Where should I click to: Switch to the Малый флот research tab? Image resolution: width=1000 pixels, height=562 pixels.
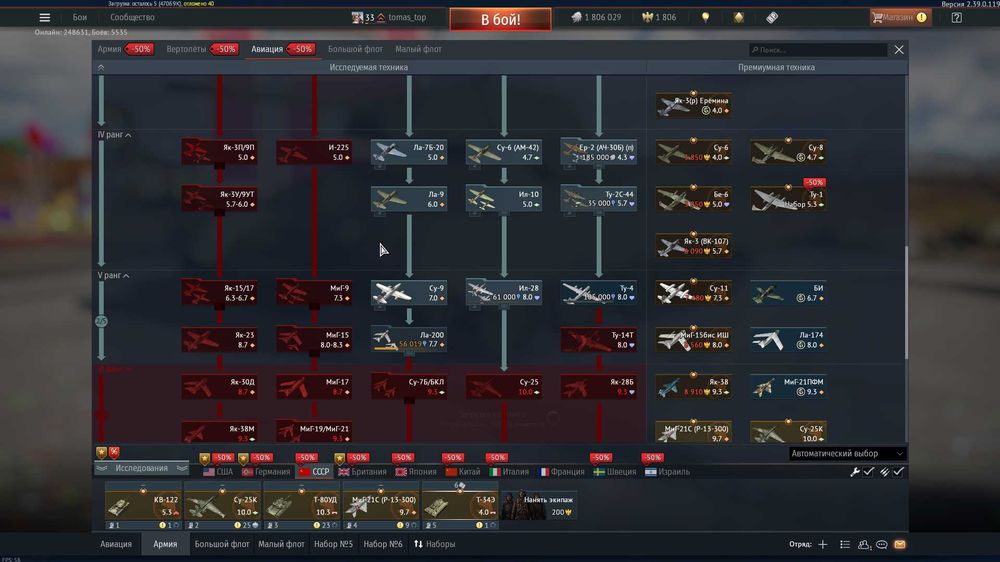click(418, 49)
